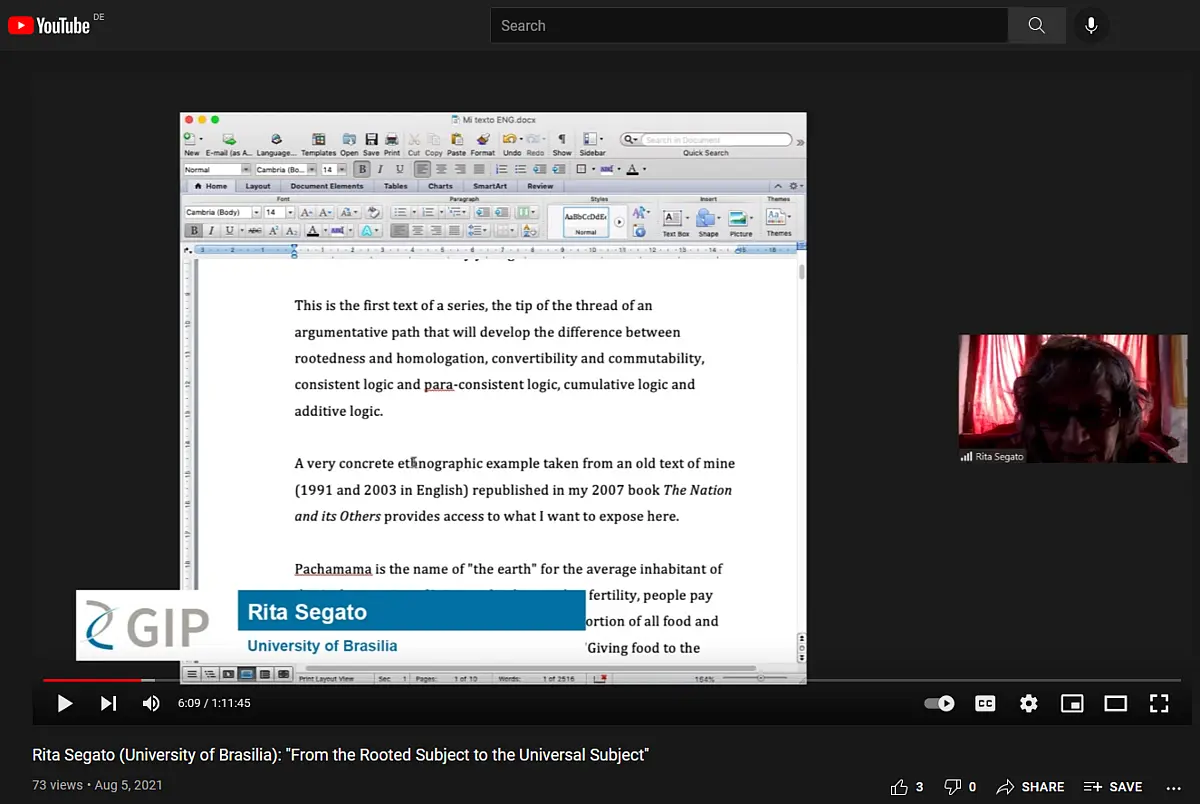Click the Word zoom slider in status bar

click(753, 677)
